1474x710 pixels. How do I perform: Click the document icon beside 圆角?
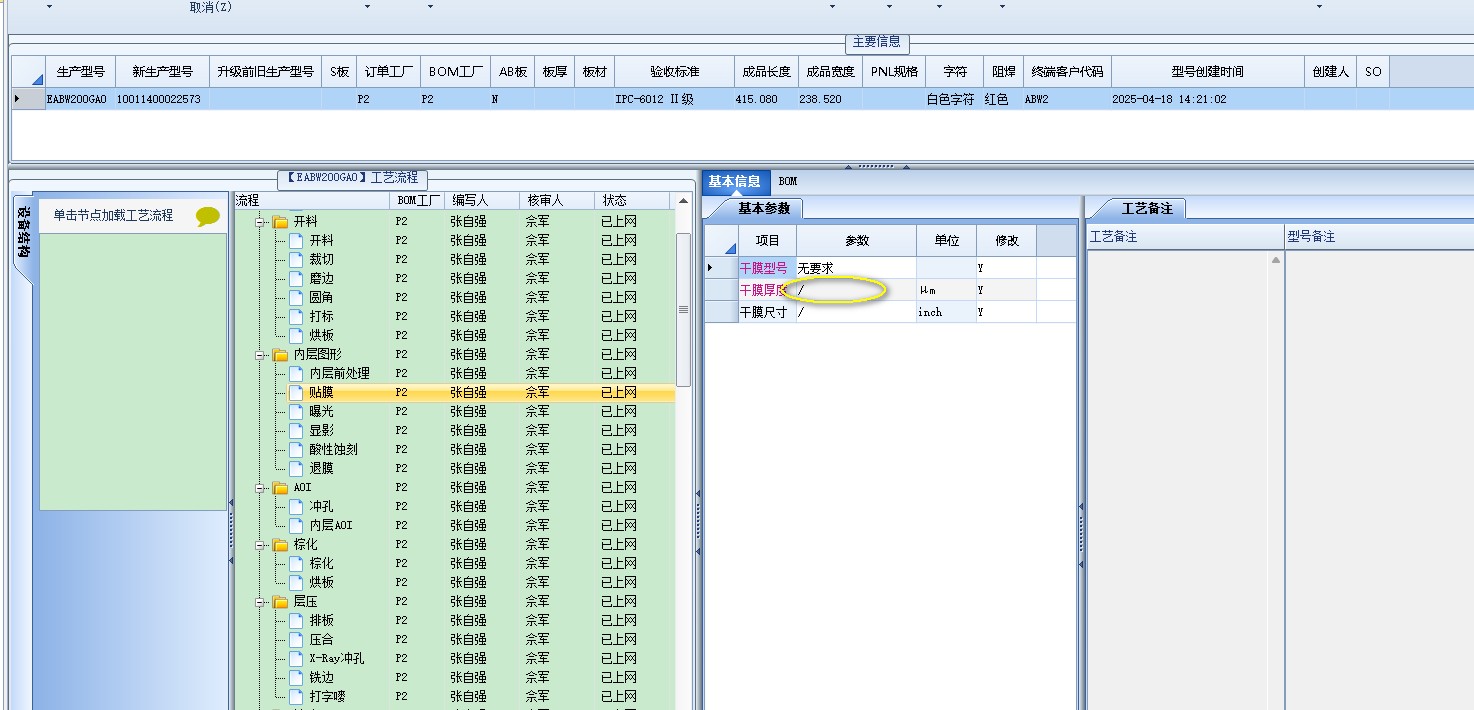point(296,297)
